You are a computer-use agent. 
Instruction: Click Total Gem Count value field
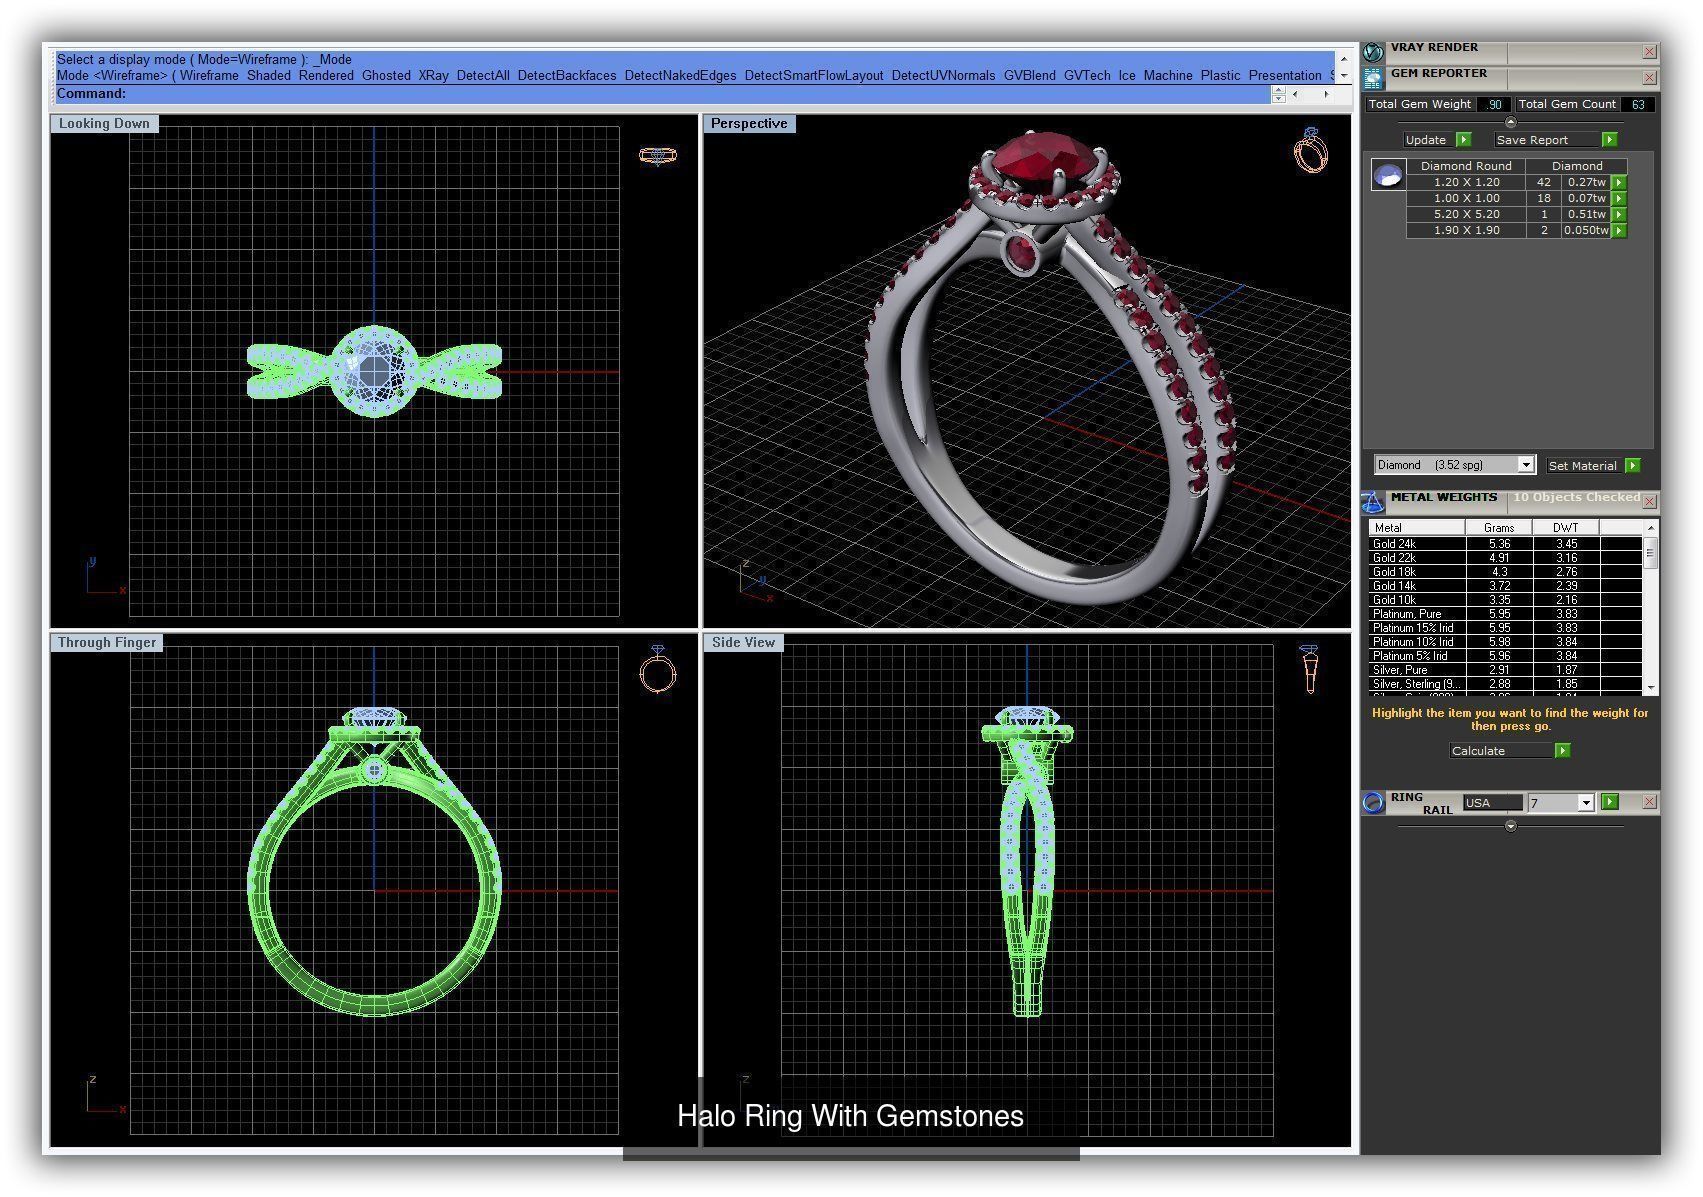(x=1637, y=104)
